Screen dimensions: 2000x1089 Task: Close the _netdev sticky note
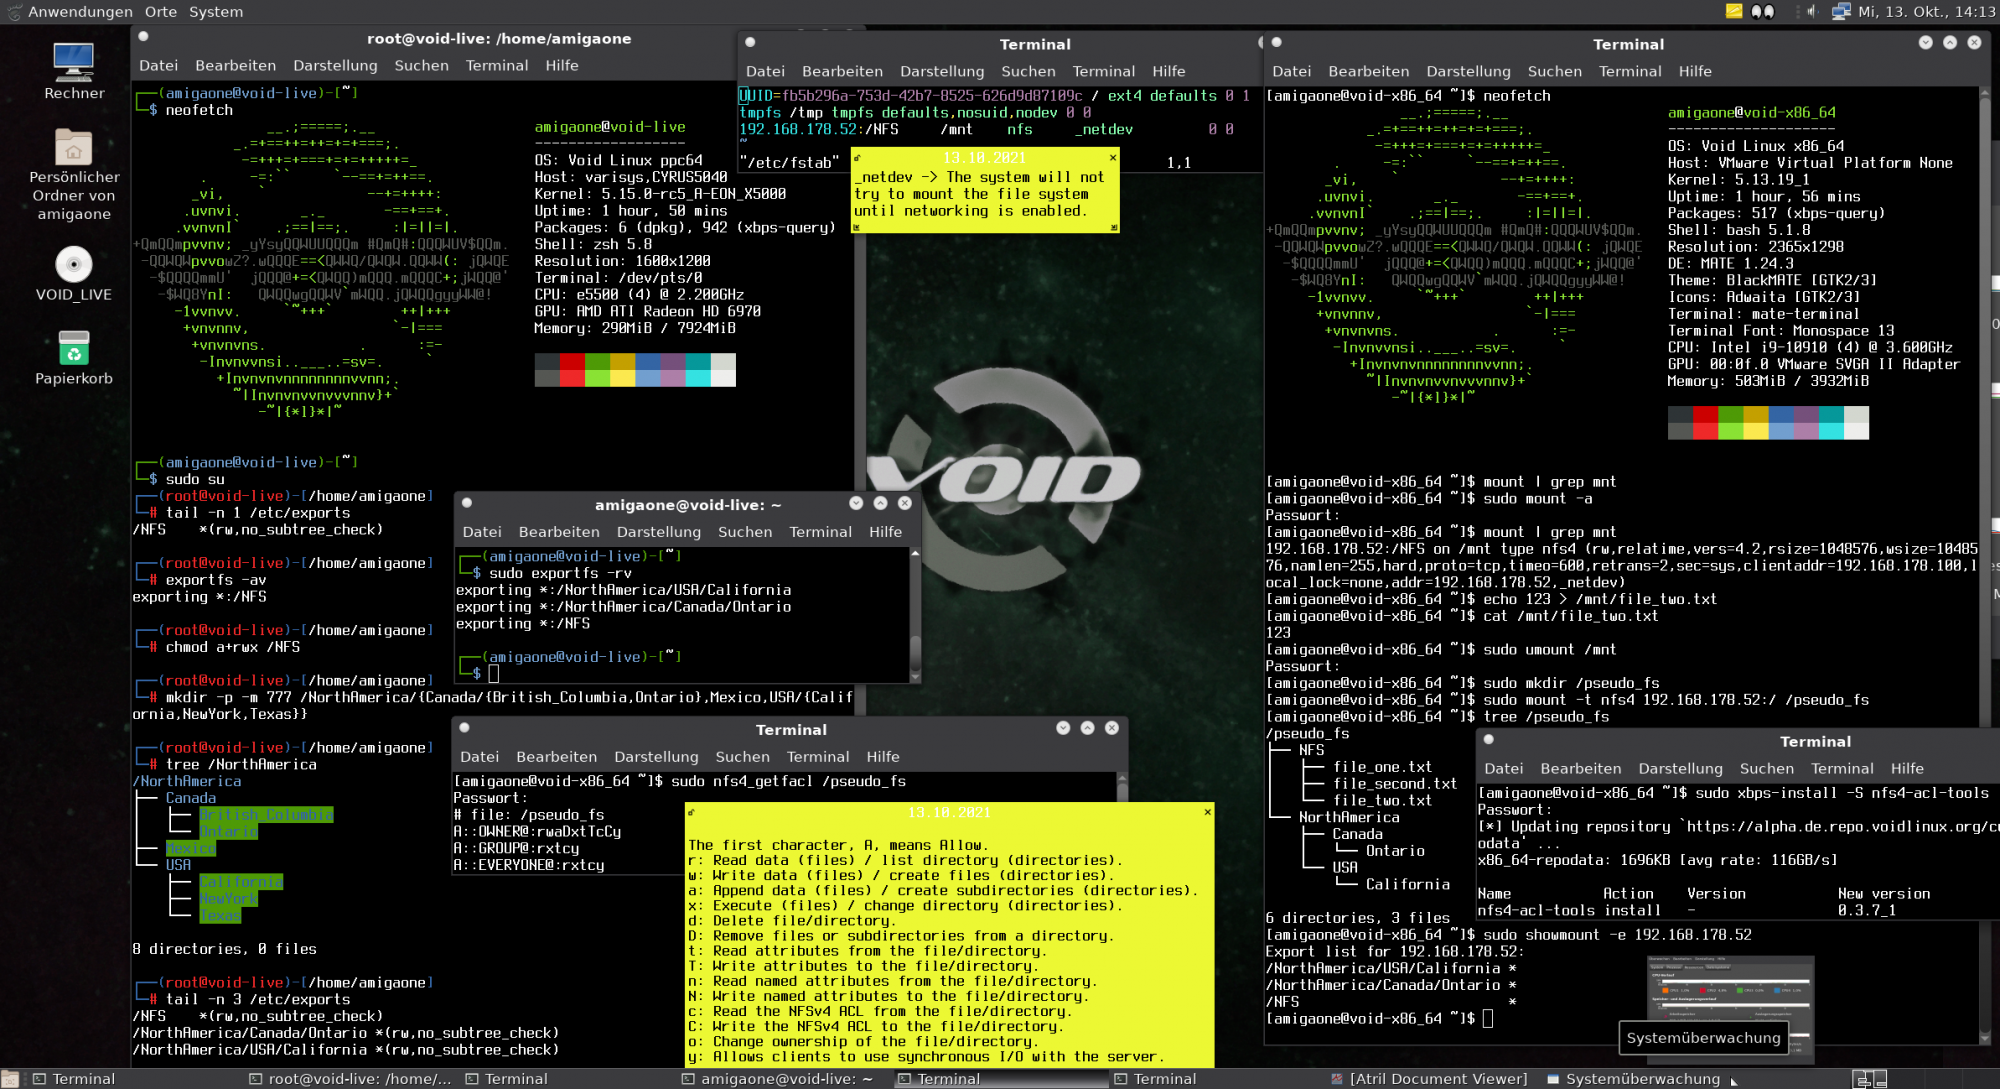point(1113,158)
